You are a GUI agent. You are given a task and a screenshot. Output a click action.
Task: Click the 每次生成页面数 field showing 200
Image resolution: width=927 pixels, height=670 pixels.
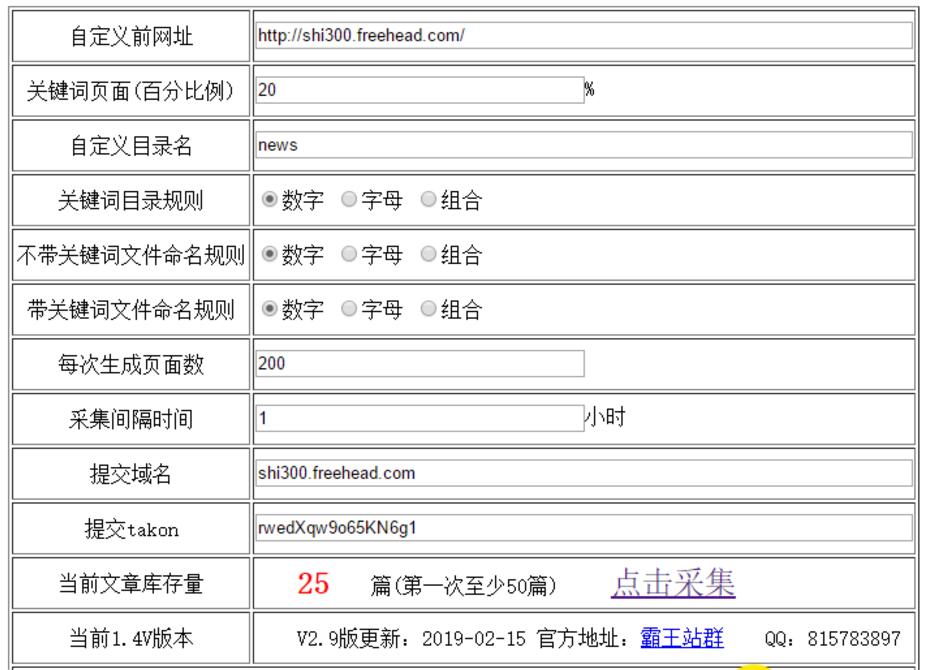tap(420, 364)
